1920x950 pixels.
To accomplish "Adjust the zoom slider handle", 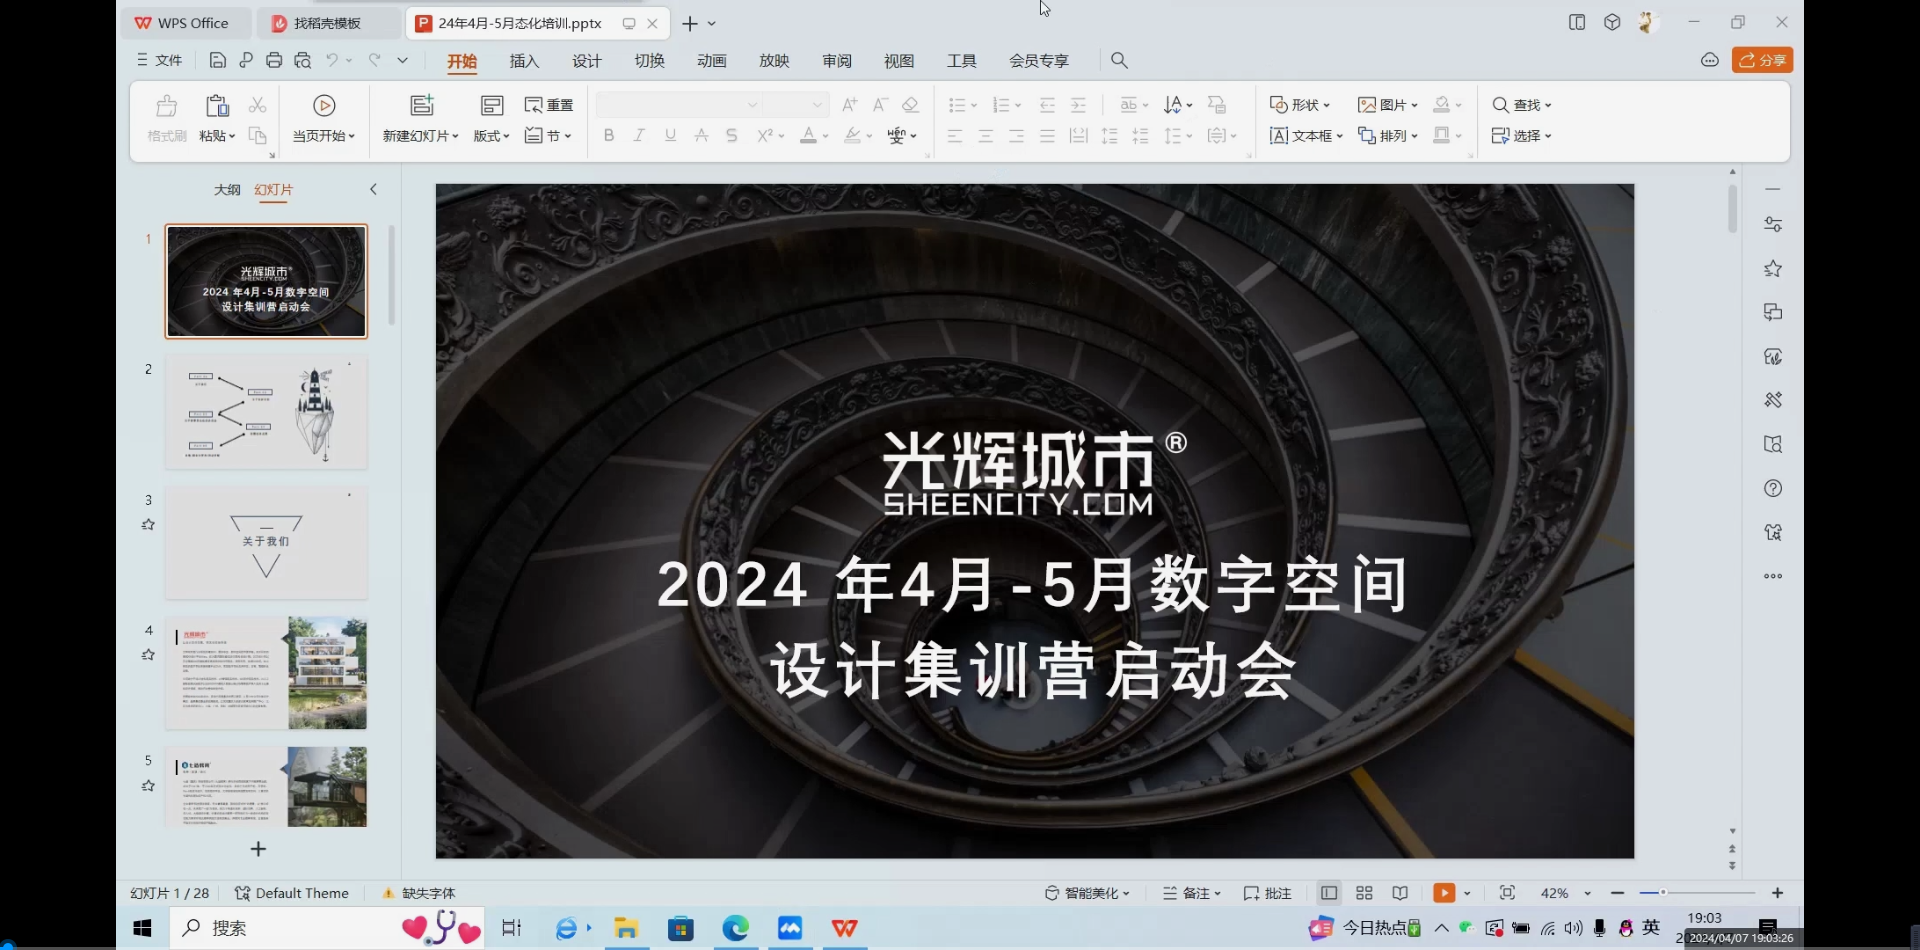I will [x=1663, y=892].
